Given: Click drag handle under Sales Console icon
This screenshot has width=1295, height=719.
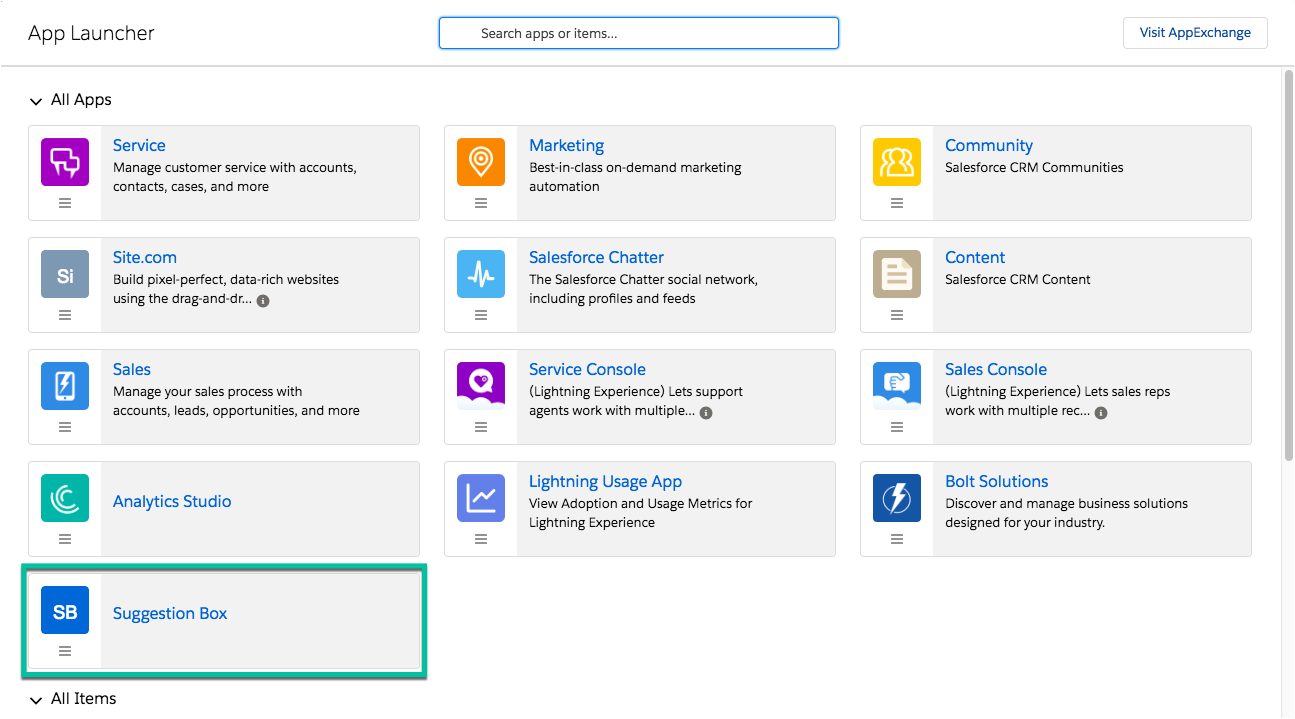Looking at the screenshot, I should coord(897,427).
